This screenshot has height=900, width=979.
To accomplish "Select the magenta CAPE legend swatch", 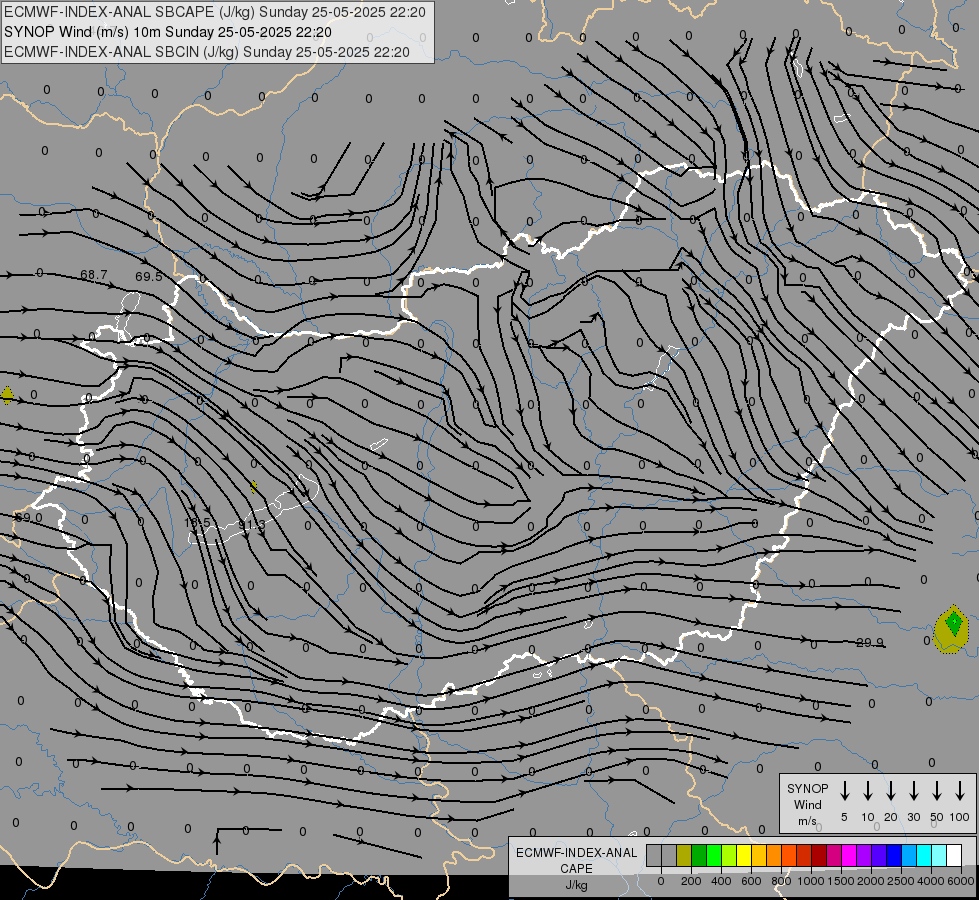I will 849,855.
